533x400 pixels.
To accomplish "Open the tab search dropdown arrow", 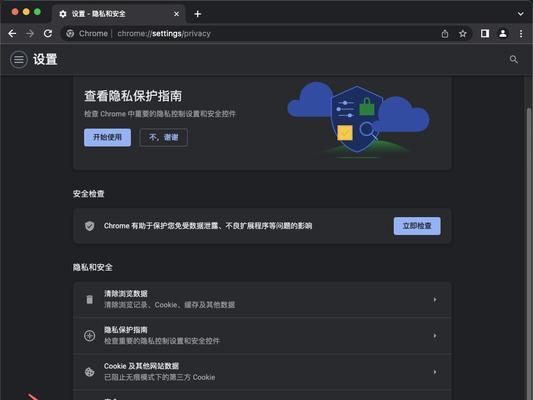I will [520, 14].
